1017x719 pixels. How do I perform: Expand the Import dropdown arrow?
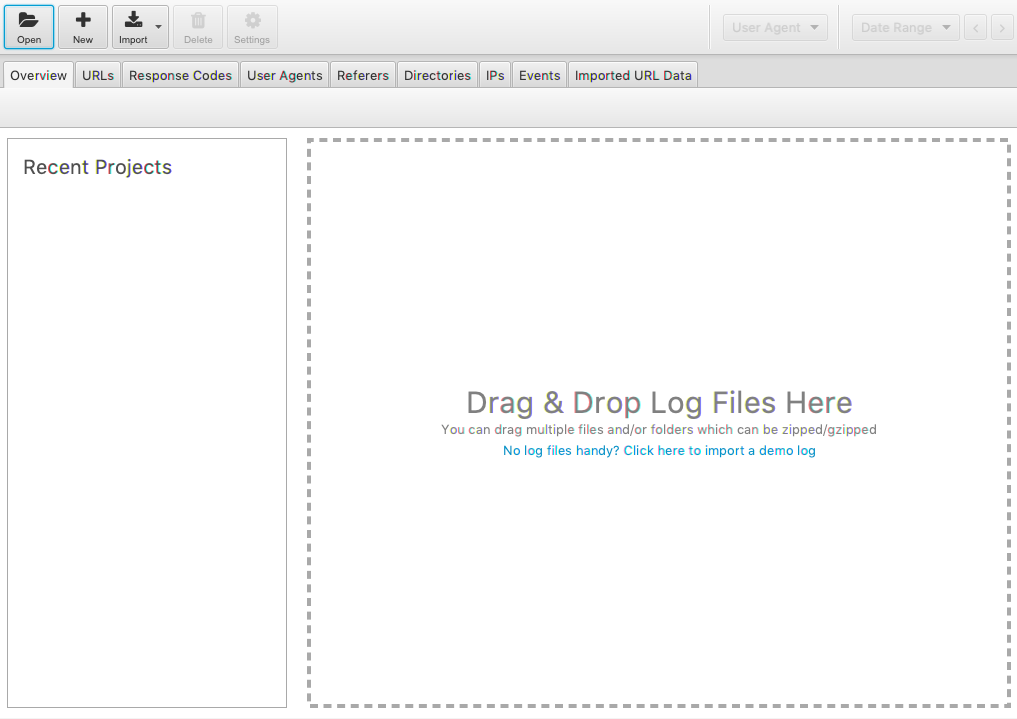point(158,26)
